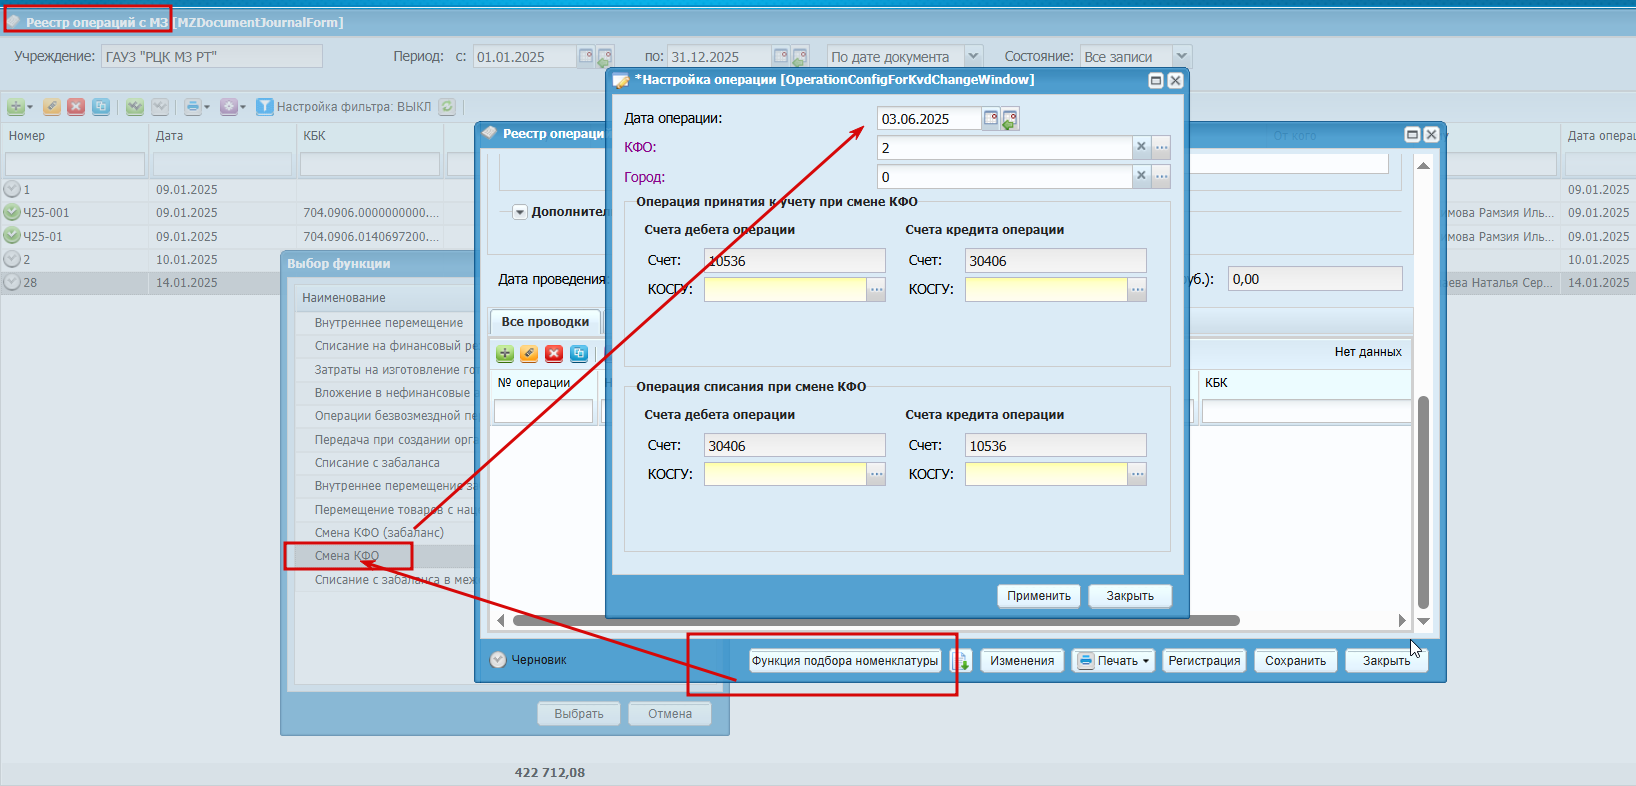Open the Состояние 'Все записи' dropdown
Viewport: 1636px width, 786px height.
(1182, 56)
